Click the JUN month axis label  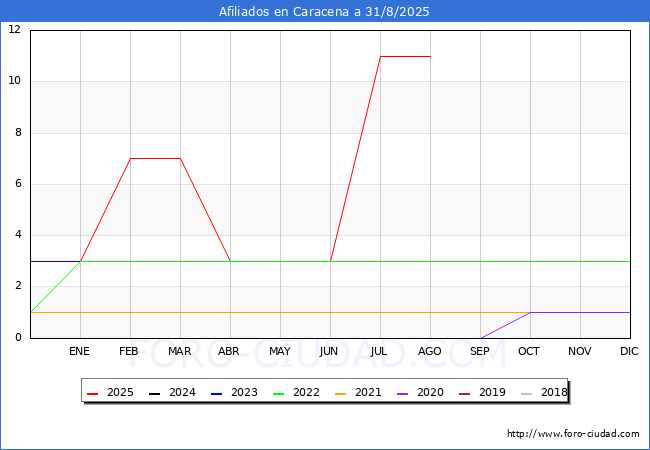329,351
